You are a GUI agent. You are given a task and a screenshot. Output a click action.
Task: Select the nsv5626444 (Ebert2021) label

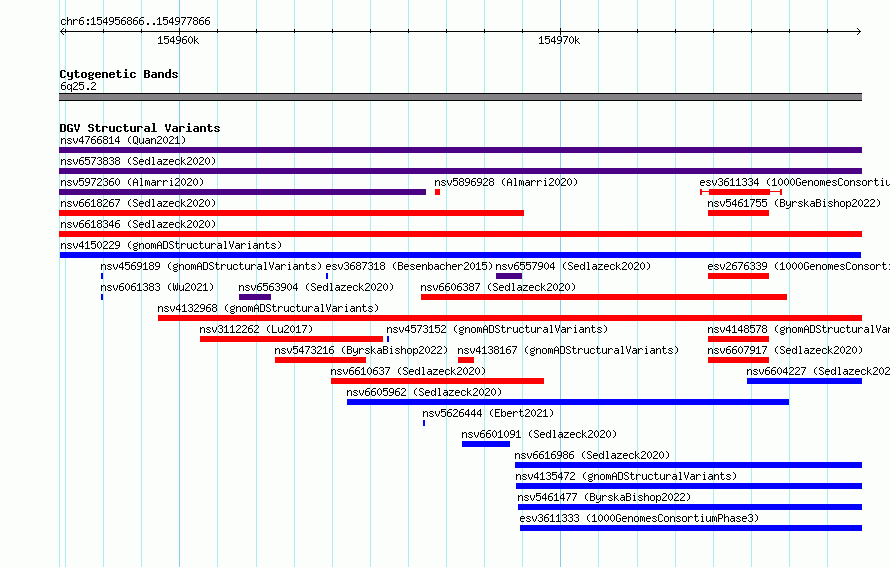point(488,413)
